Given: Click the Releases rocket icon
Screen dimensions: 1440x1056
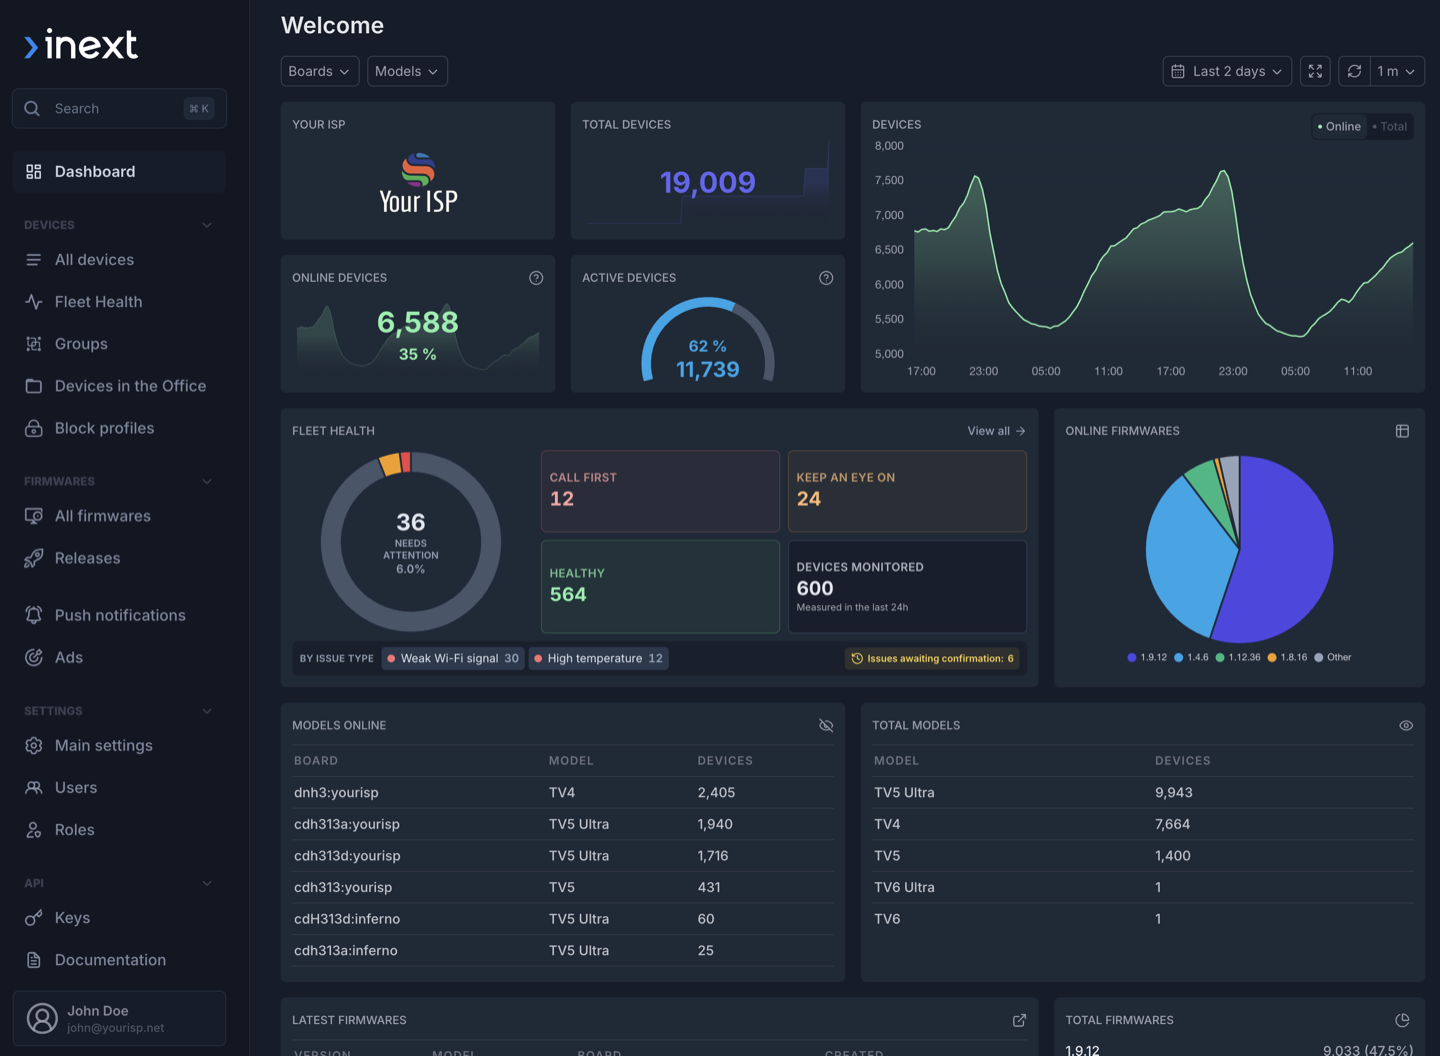Looking at the screenshot, I should pyautogui.click(x=34, y=558).
